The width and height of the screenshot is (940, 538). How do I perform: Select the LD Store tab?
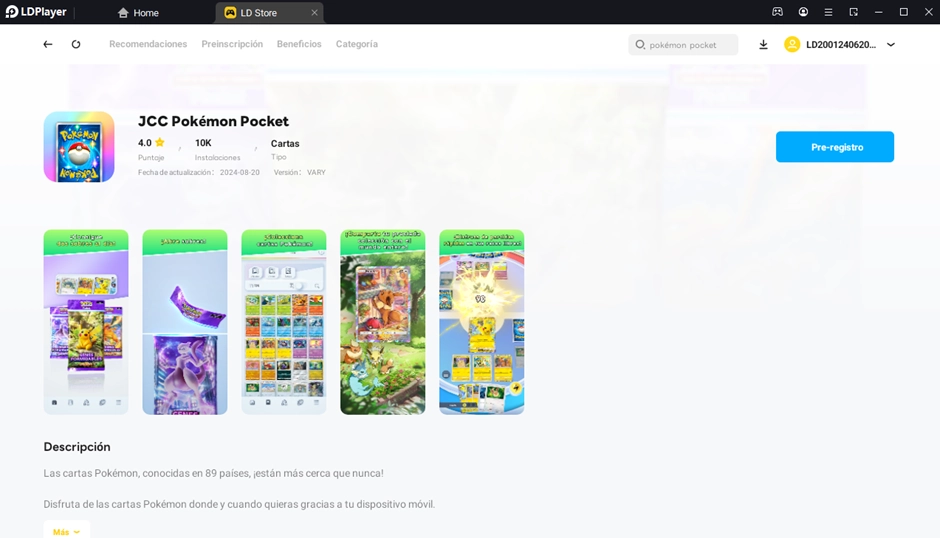click(x=270, y=13)
